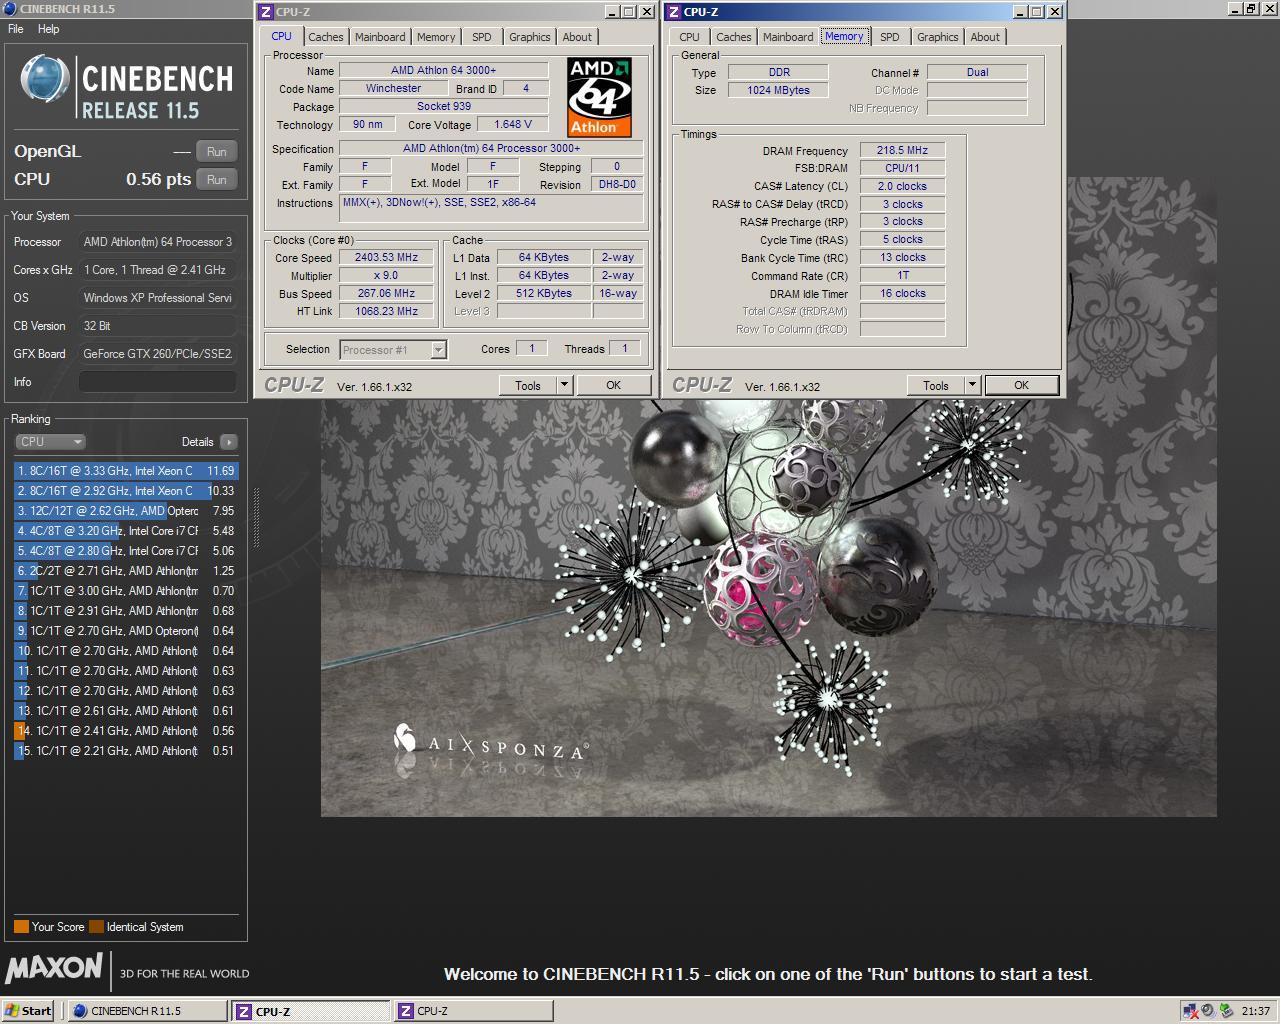Click Tools button in left CPU-Z
Viewport: 1280px width, 1024px height.
(528, 385)
